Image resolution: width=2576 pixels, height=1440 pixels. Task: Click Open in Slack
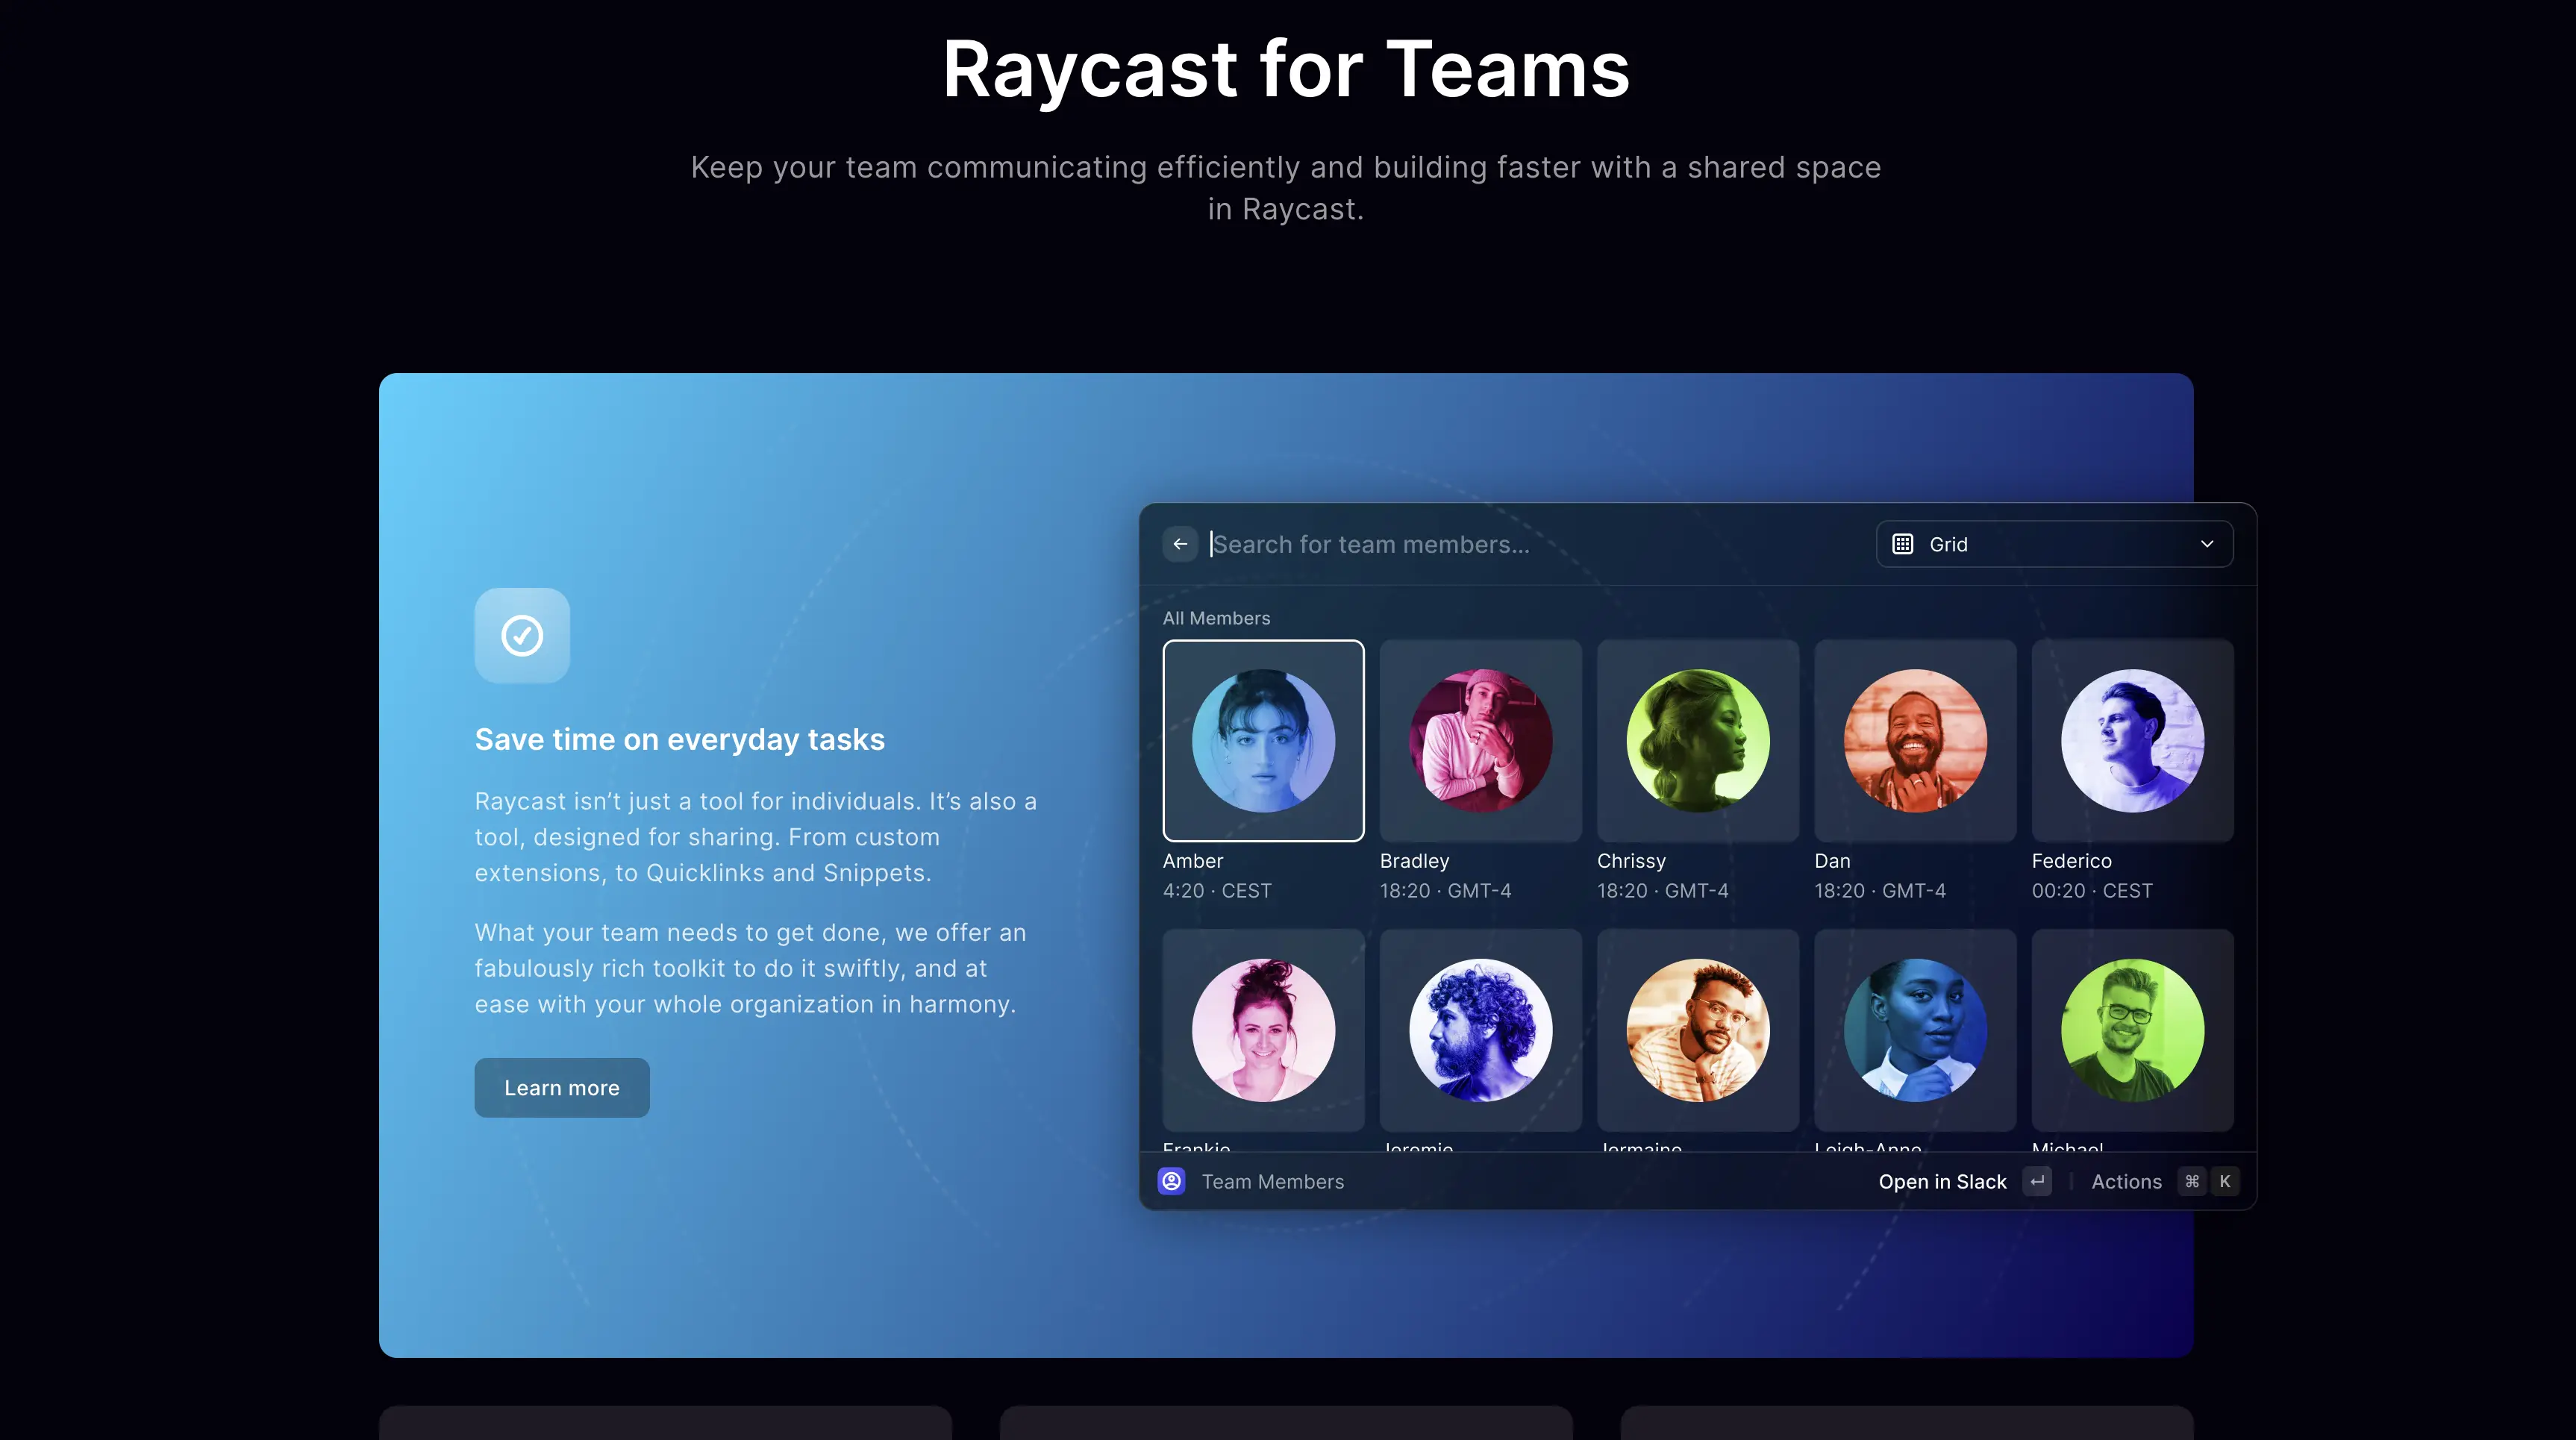(1942, 1181)
